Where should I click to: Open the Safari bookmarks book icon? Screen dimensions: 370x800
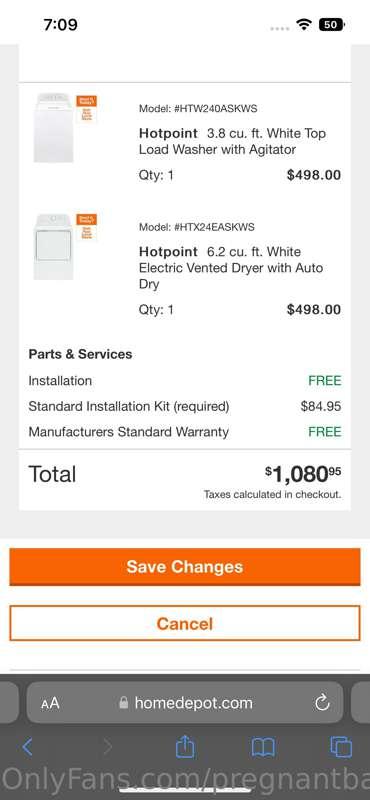263,747
